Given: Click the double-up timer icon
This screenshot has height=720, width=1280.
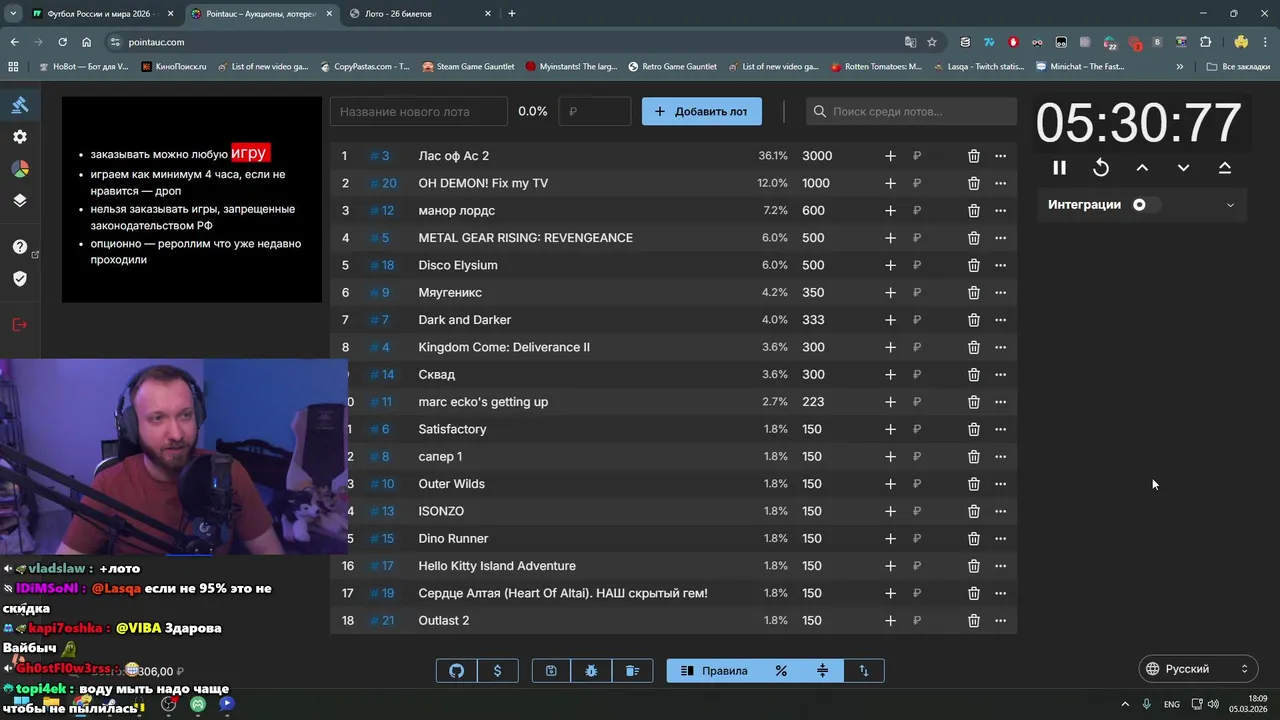Looking at the screenshot, I should pyautogui.click(x=1224, y=168).
